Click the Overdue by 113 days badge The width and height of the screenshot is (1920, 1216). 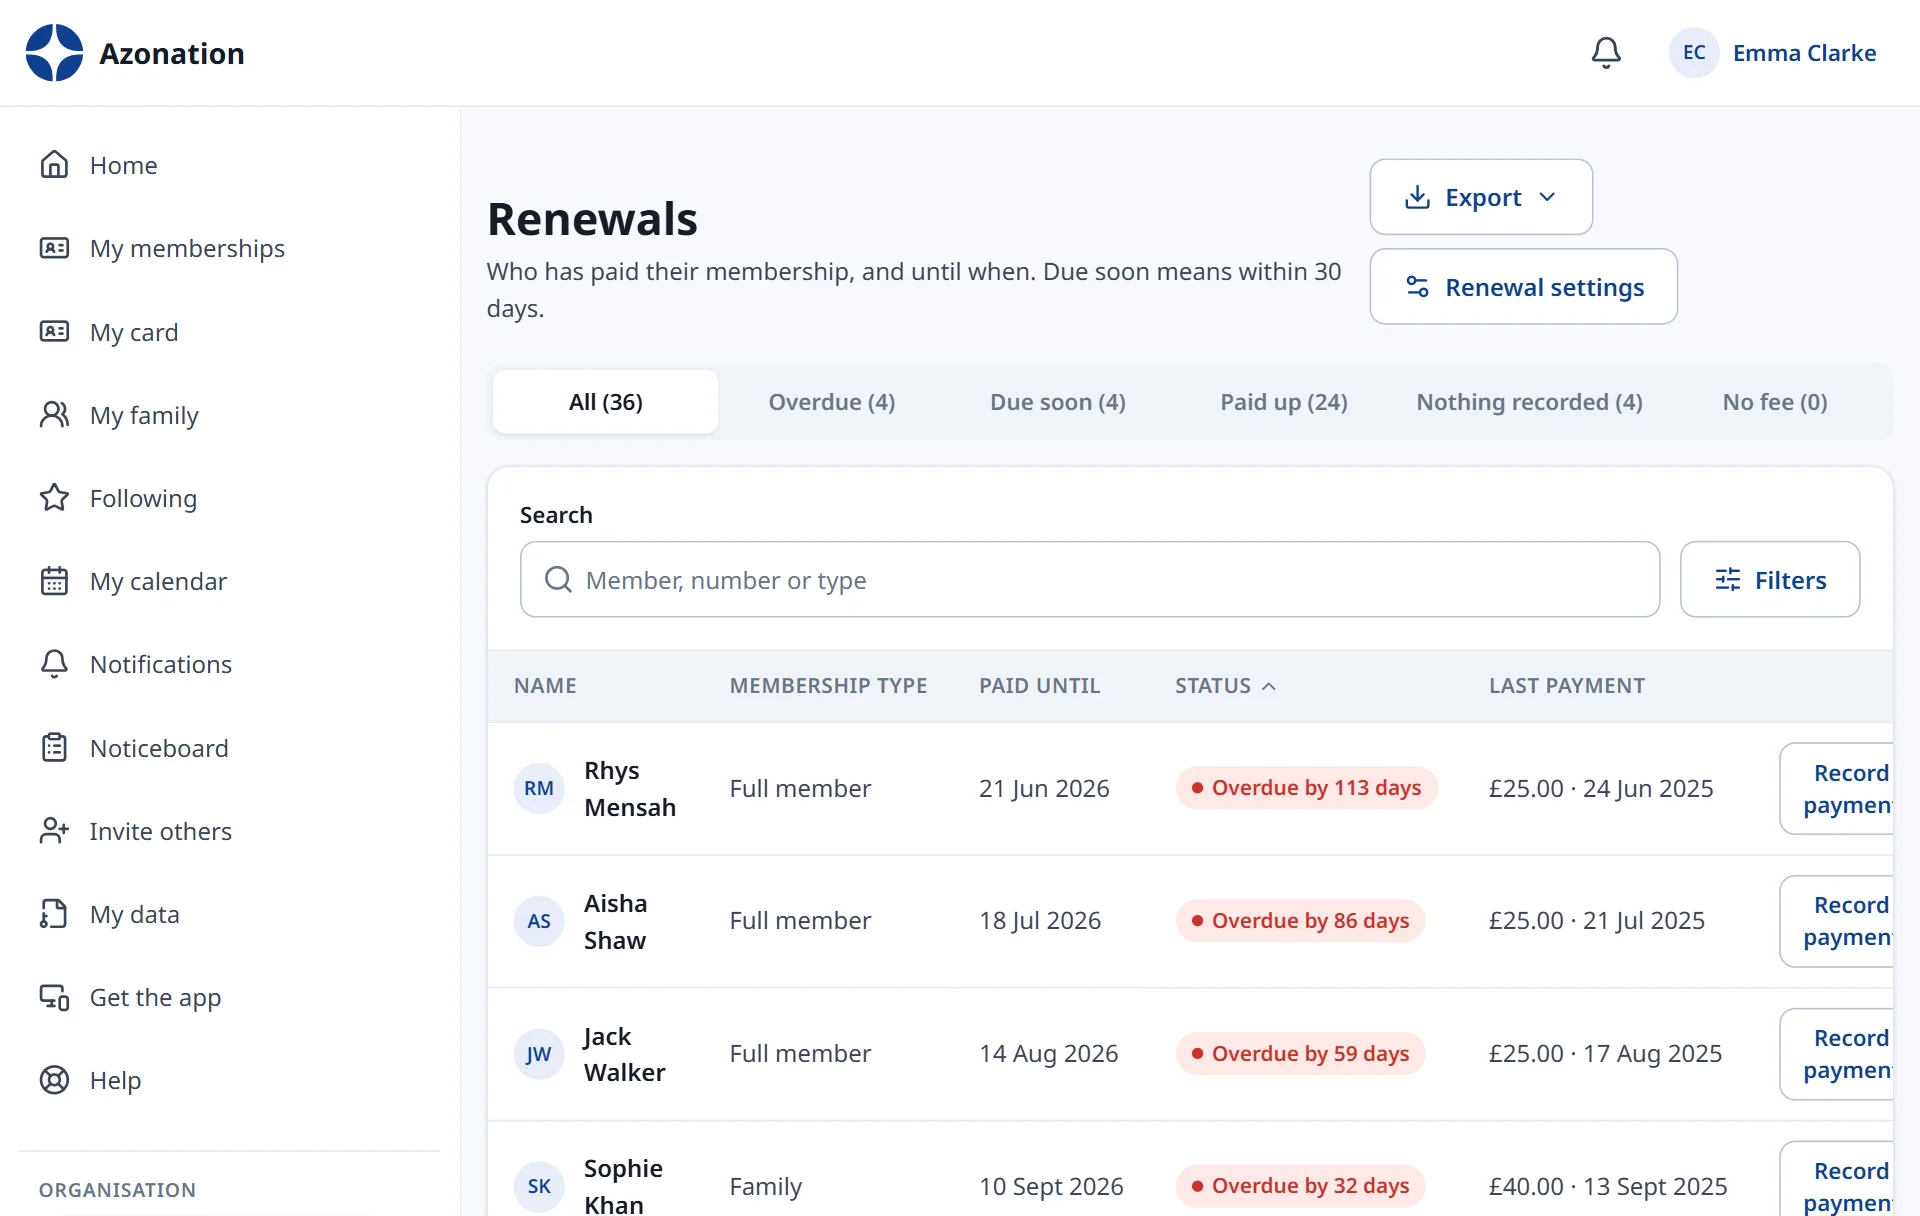(x=1306, y=788)
